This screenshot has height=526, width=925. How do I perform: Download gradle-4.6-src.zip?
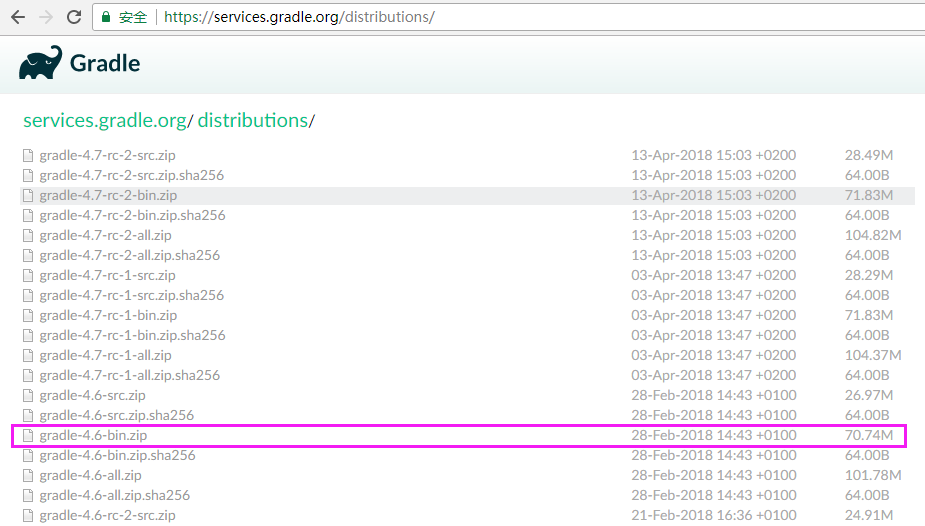tap(93, 396)
